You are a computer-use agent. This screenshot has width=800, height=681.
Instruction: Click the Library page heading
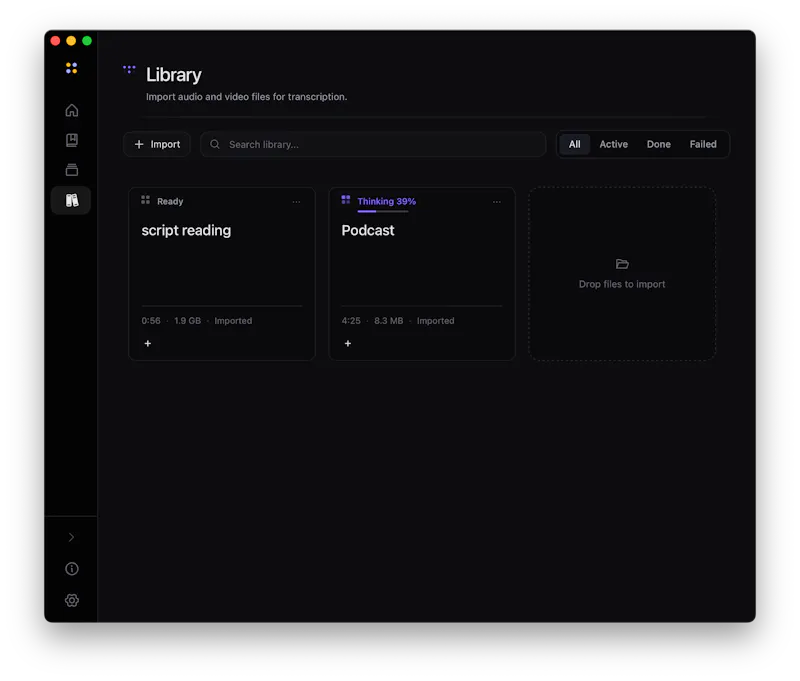coord(173,75)
